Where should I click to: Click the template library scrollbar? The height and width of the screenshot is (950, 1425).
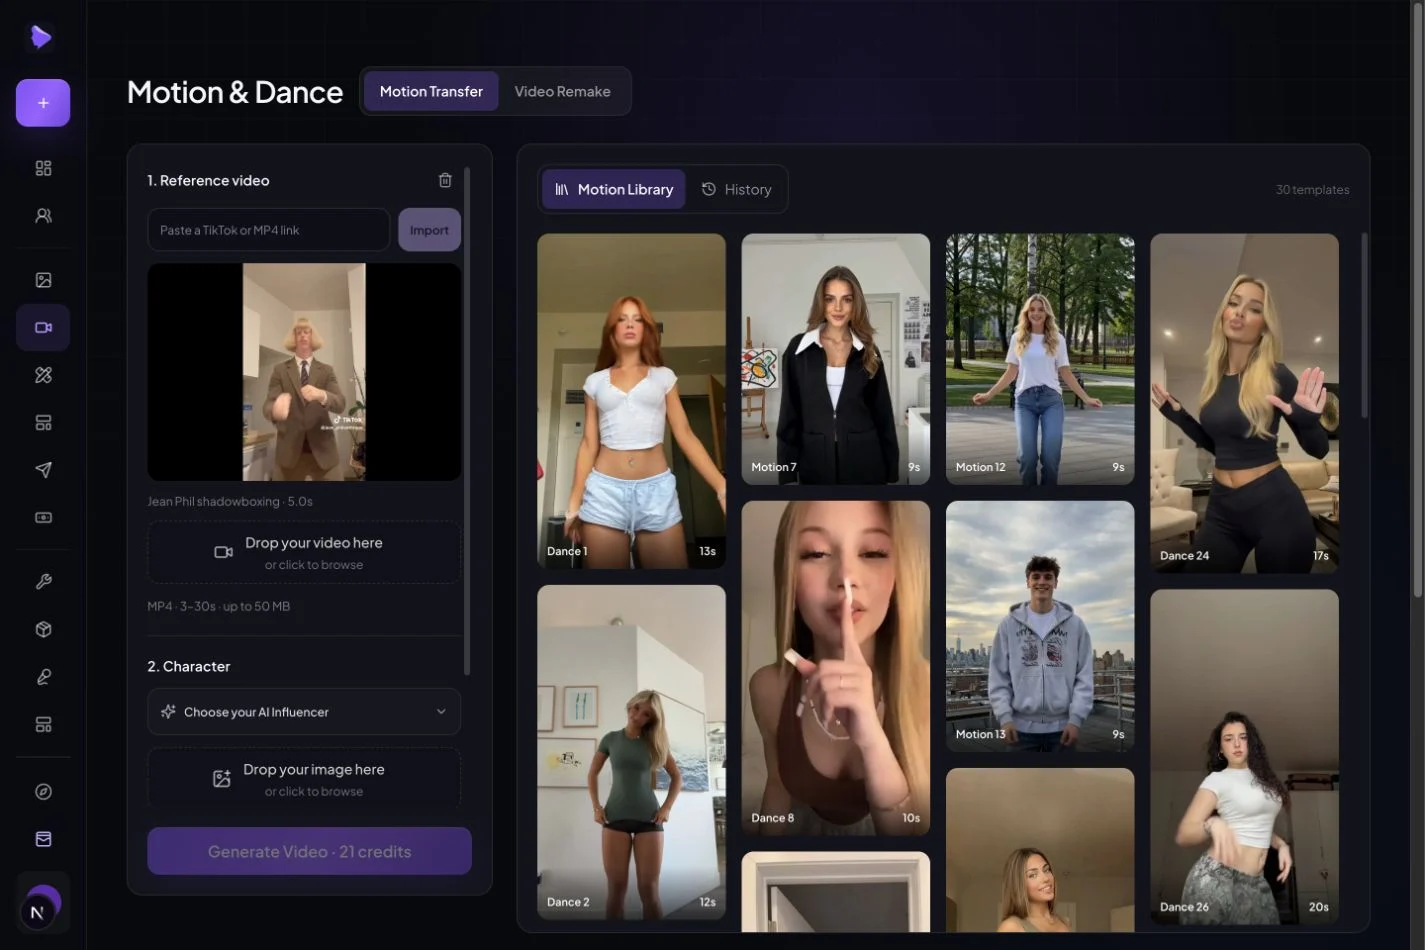click(1364, 325)
